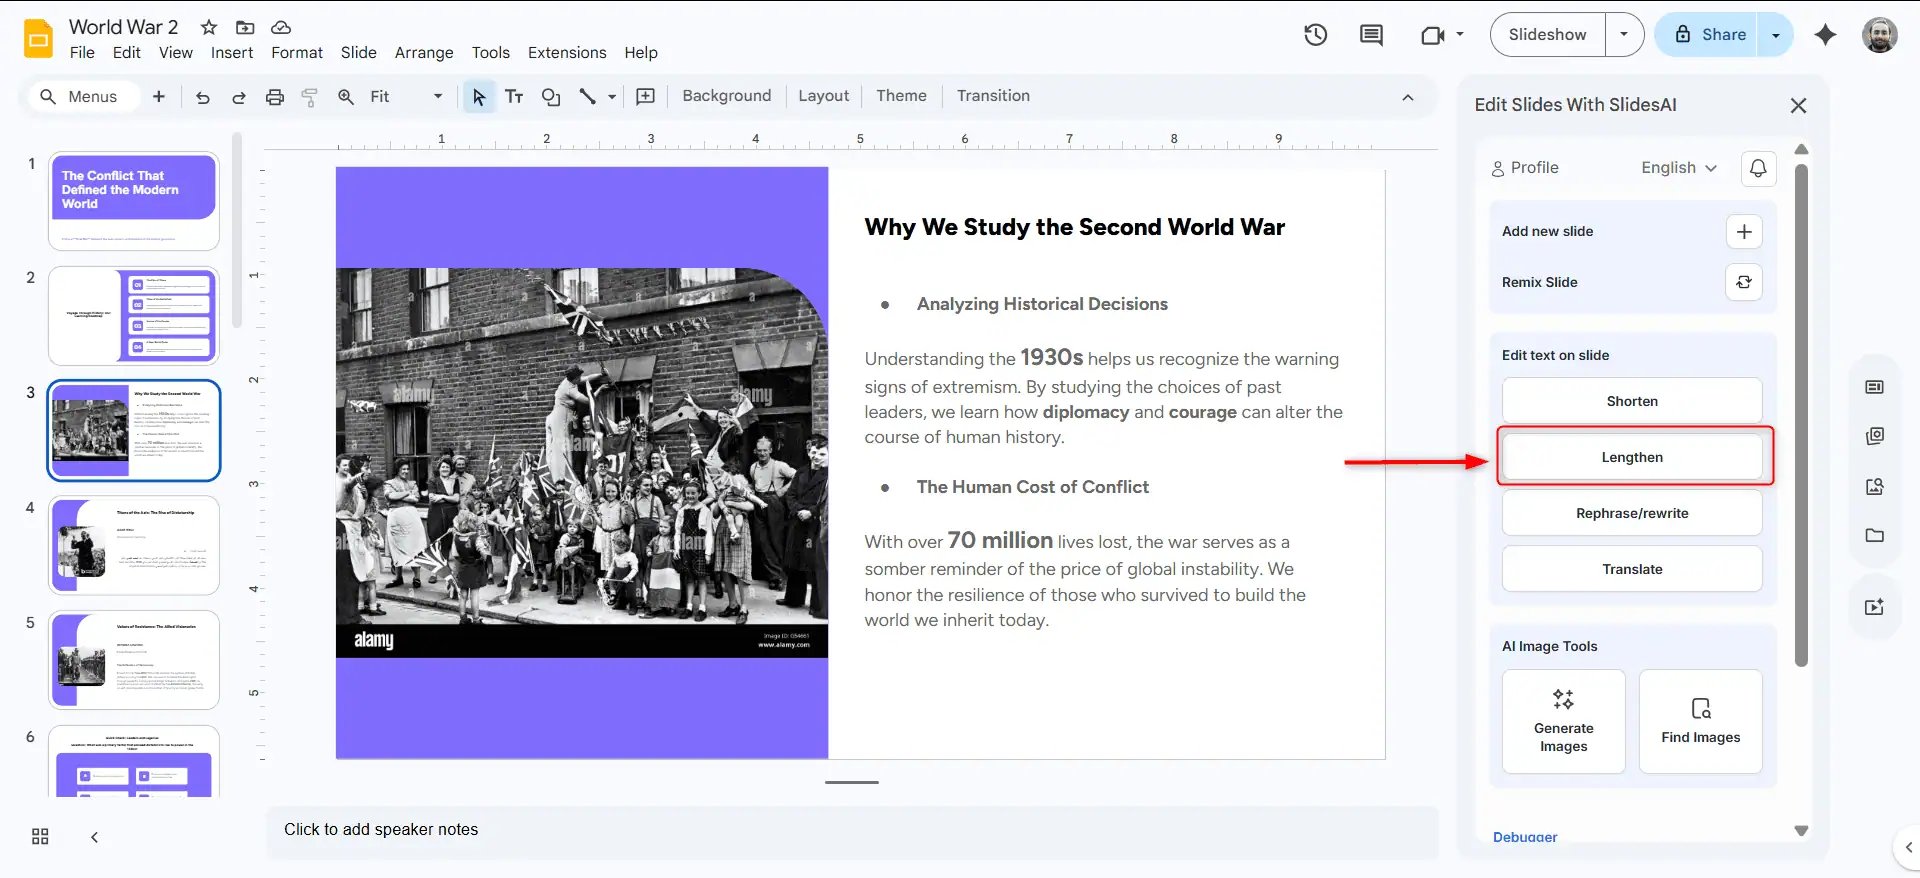
Task: Open Meet video dropdown arrow
Action: [x=1460, y=35]
